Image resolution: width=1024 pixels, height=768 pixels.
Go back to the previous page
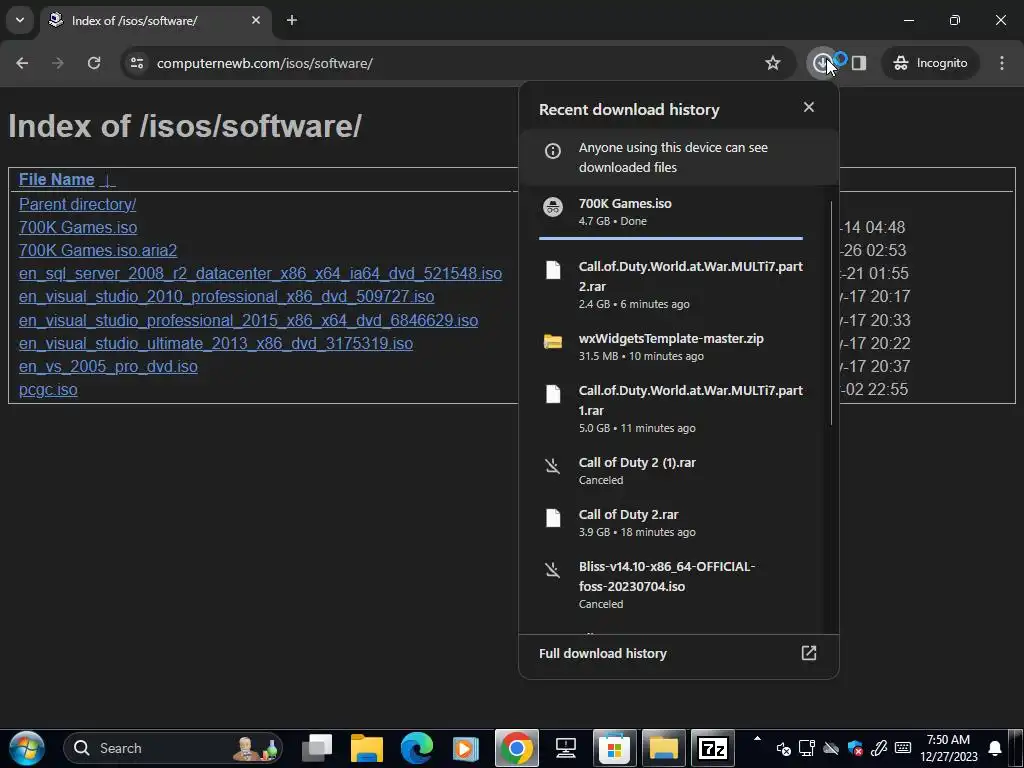pos(22,63)
